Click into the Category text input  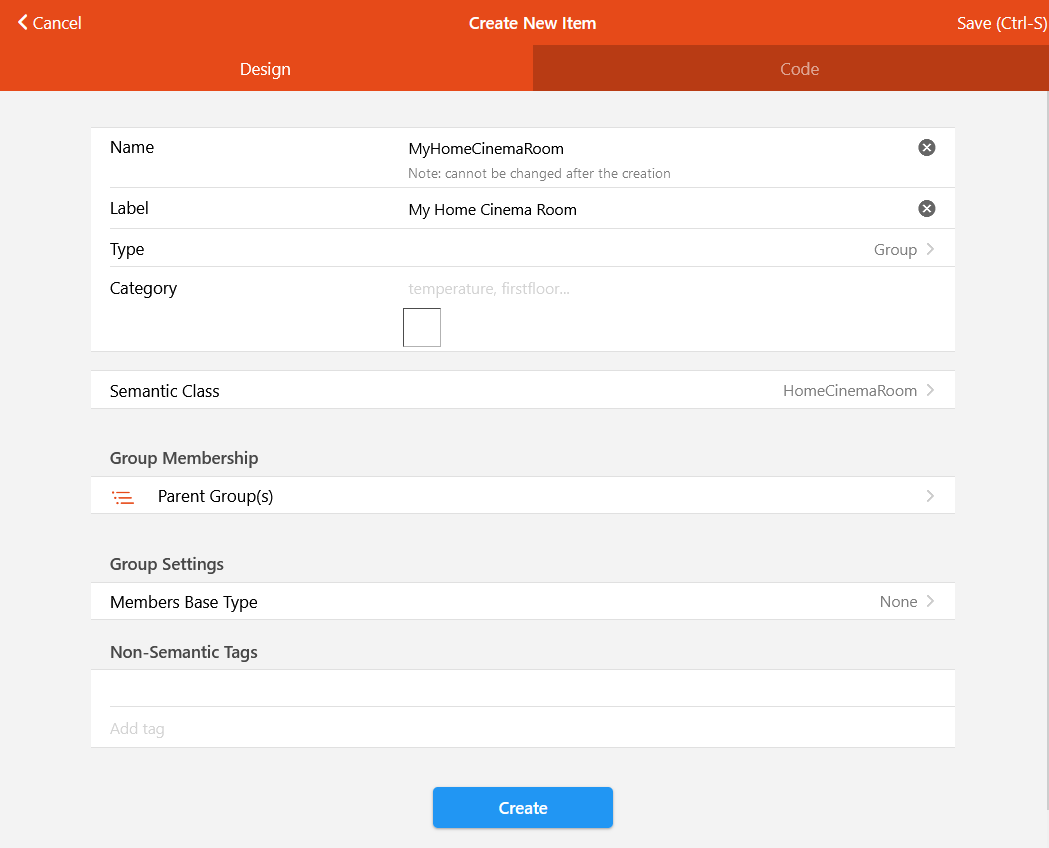point(650,289)
